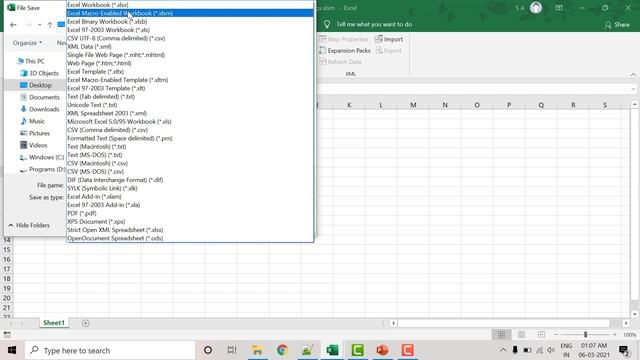640x360 pixels.
Task: Open Task View on taskbar
Action: [x=232, y=350]
